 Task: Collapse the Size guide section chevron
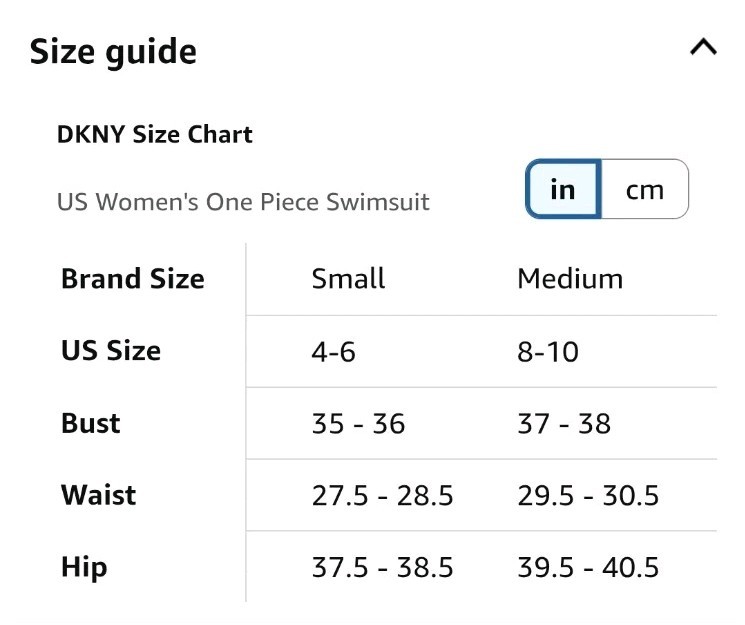coord(703,48)
